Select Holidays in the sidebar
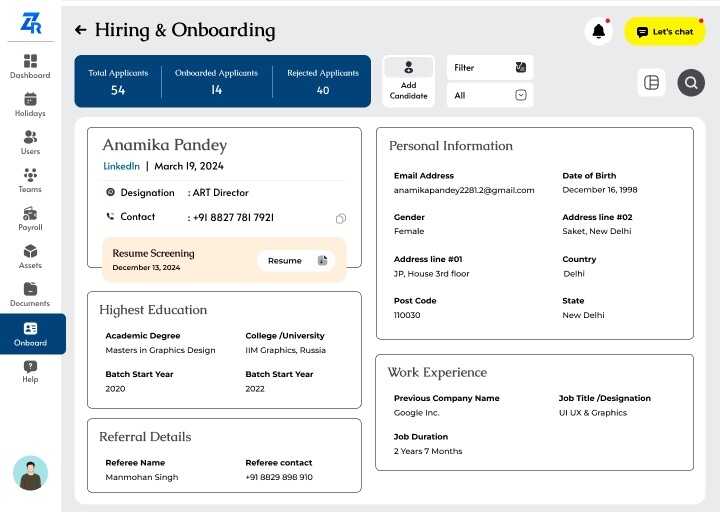 tap(30, 105)
